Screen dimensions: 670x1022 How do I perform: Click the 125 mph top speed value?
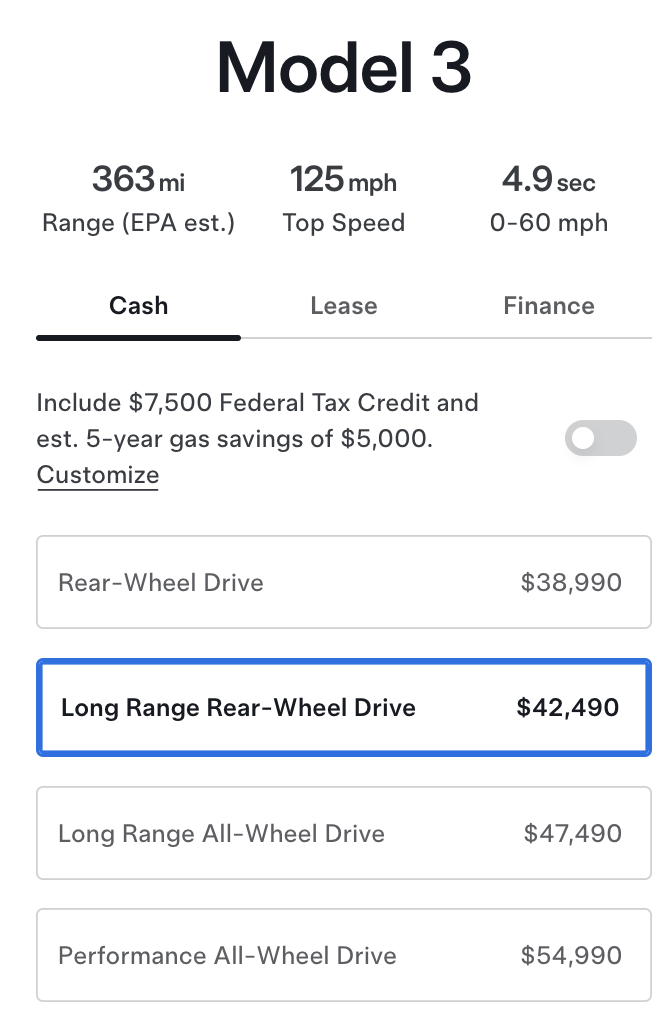pos(343,181)
